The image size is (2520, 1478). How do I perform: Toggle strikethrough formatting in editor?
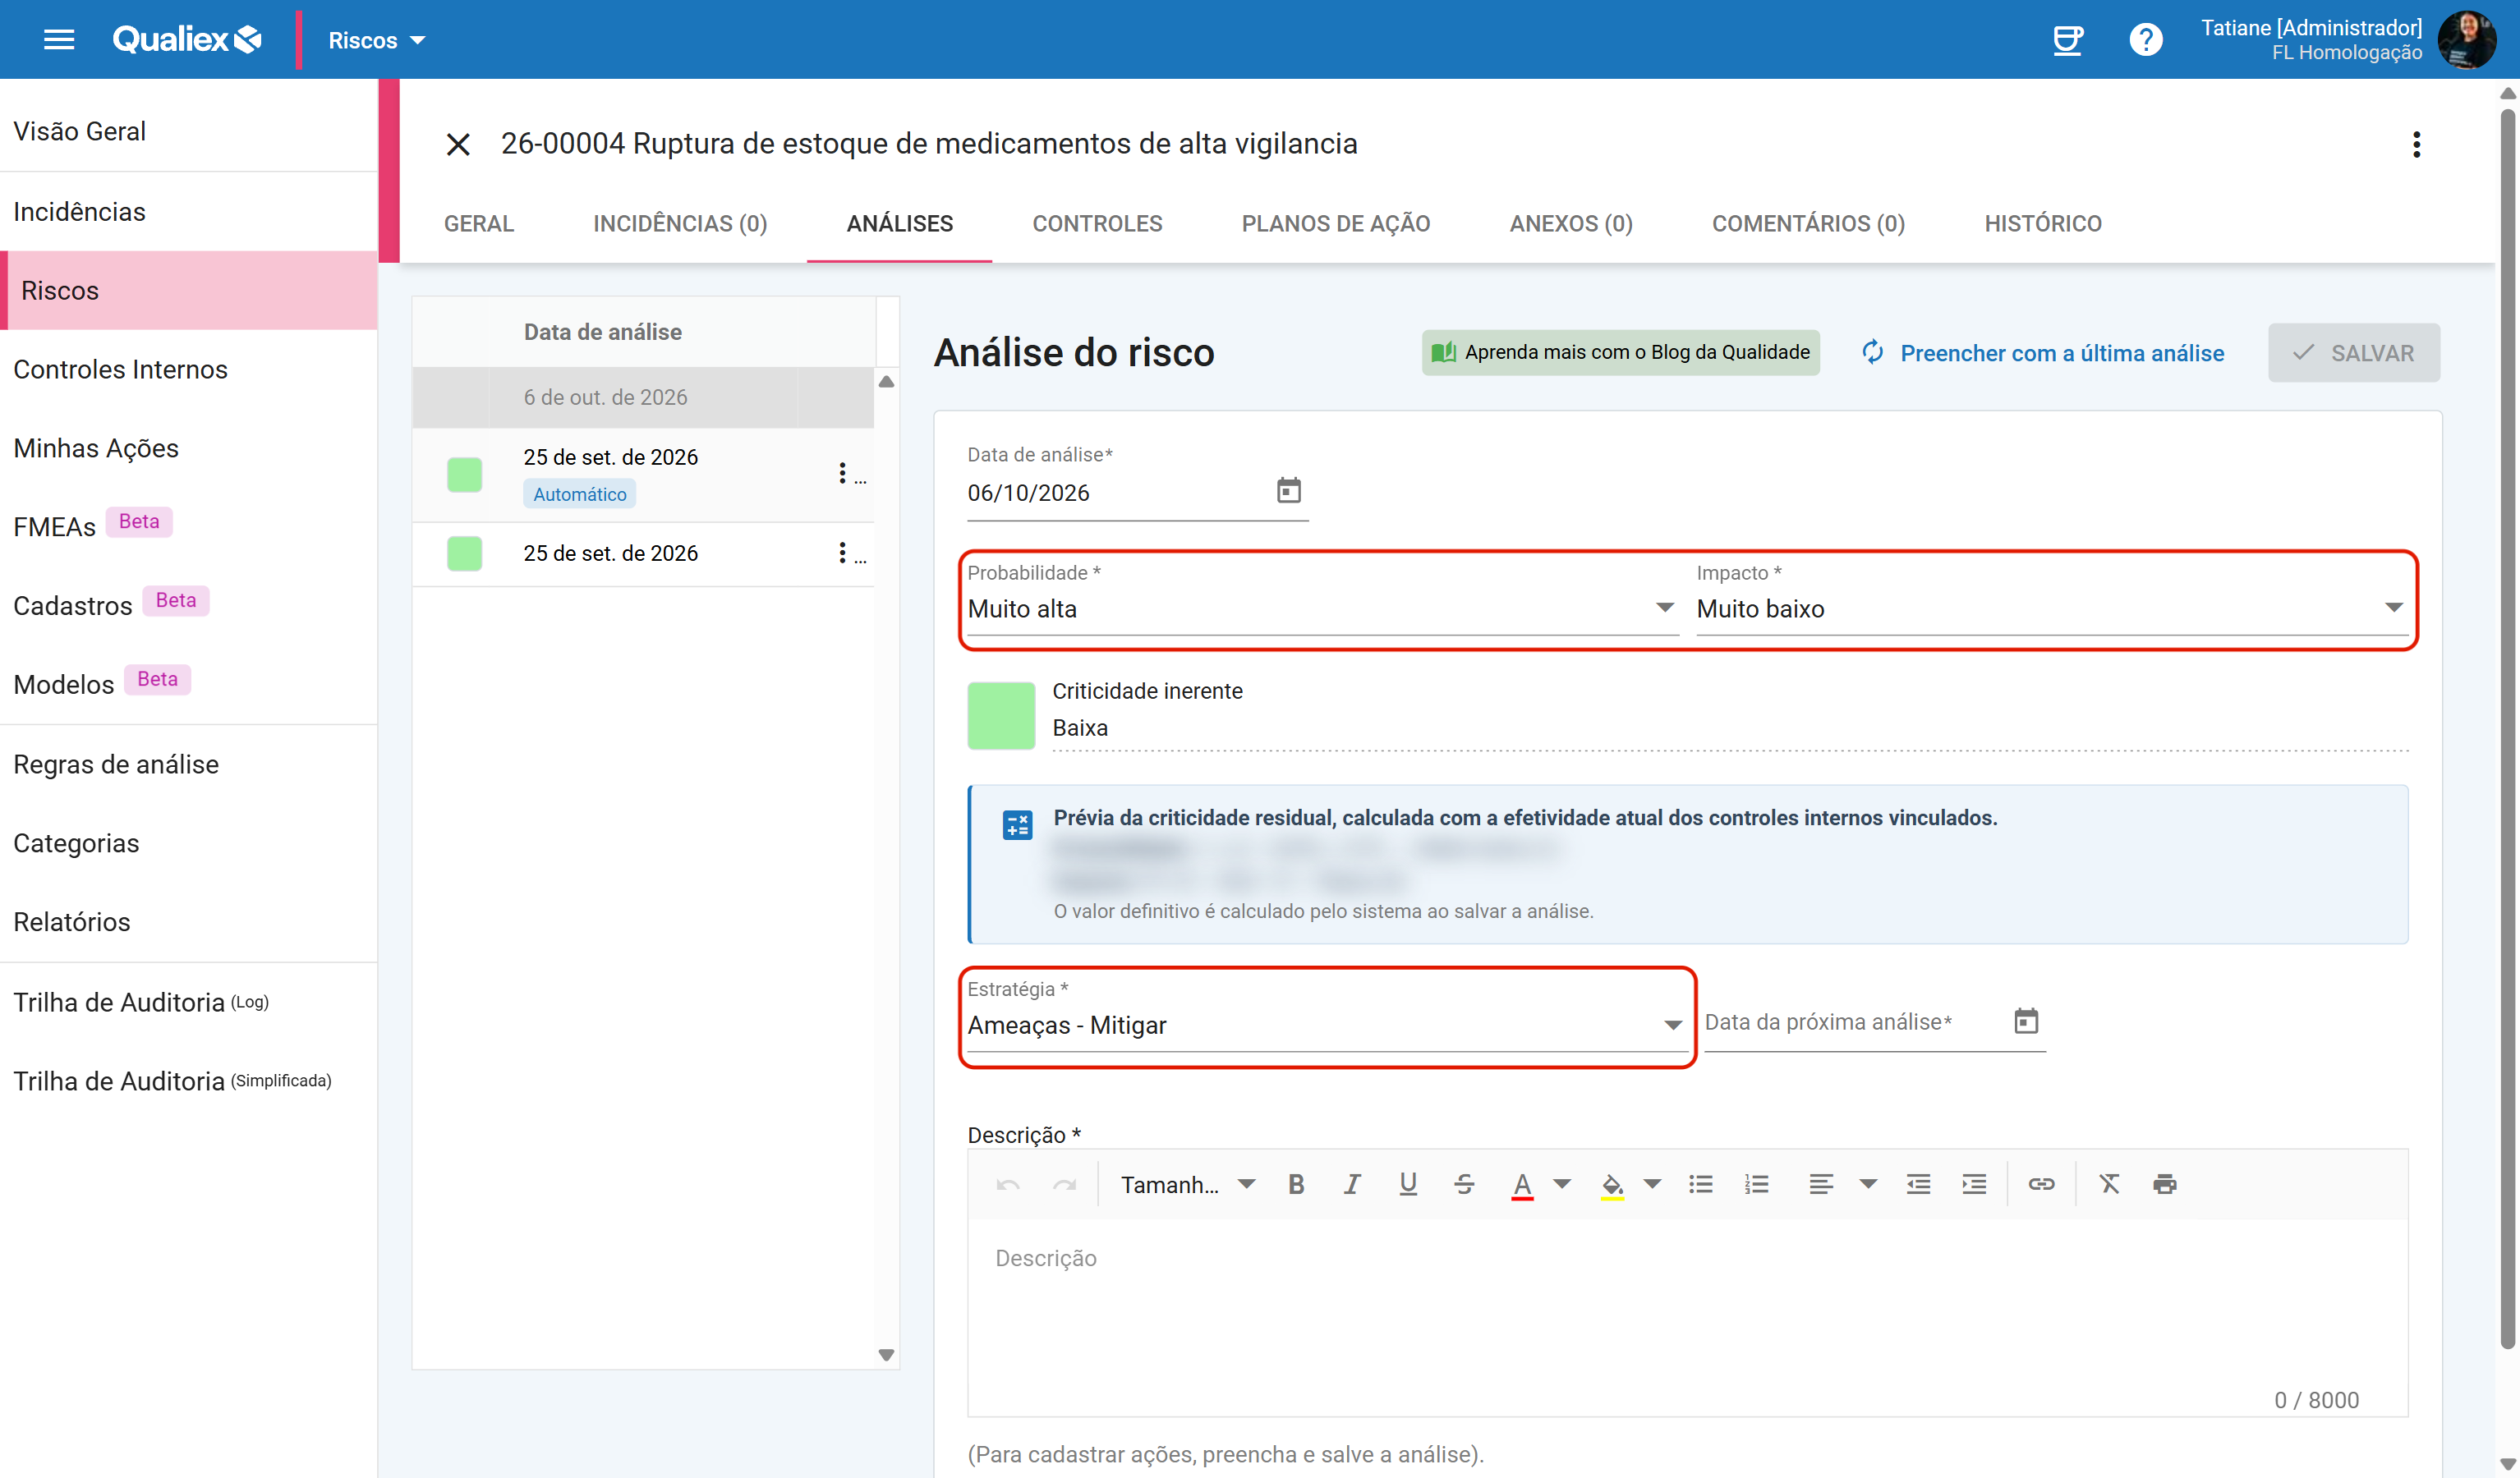1464,1184
